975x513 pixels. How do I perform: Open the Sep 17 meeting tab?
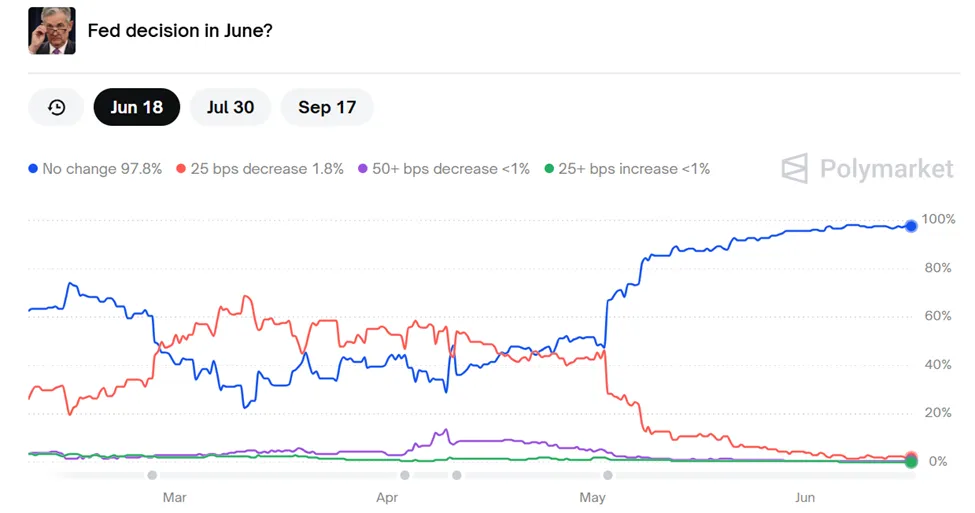coord(327,107)
